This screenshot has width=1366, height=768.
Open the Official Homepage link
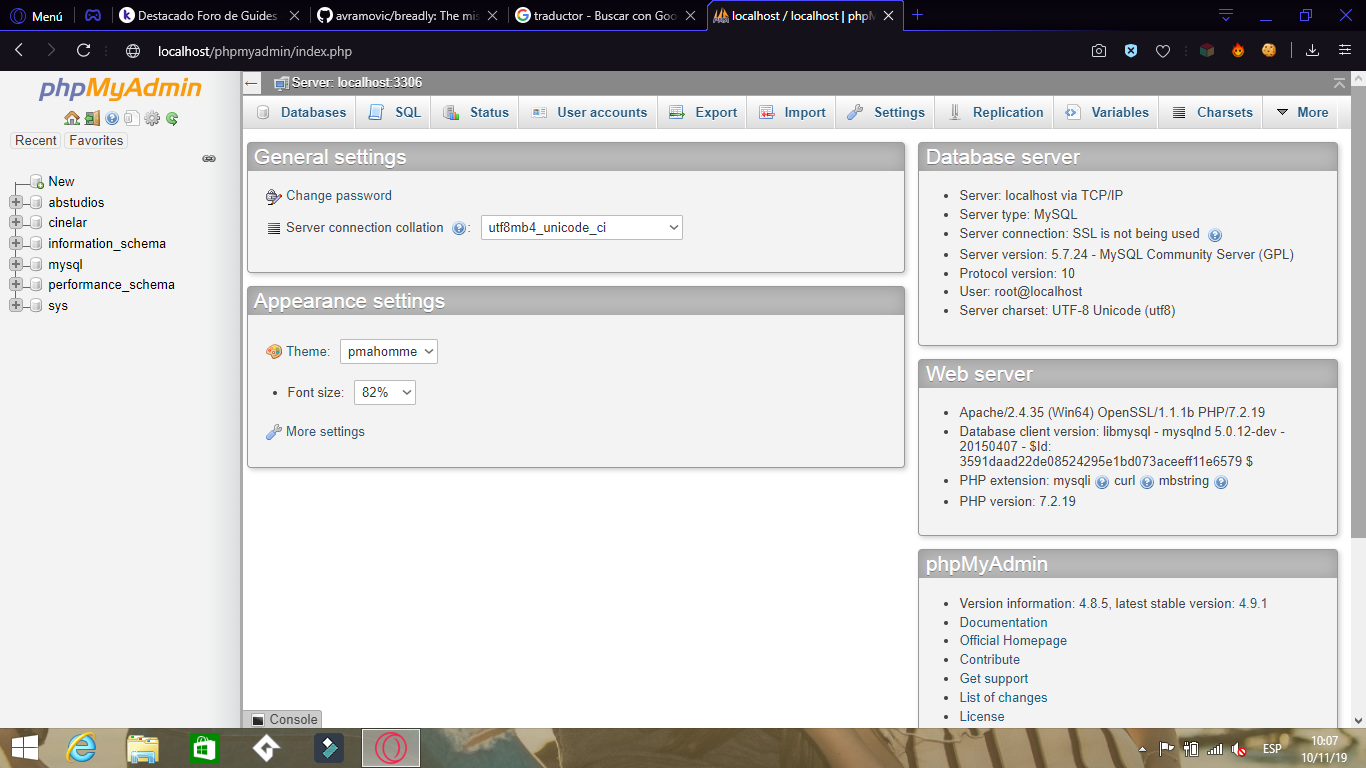[x=1013, y=641]
